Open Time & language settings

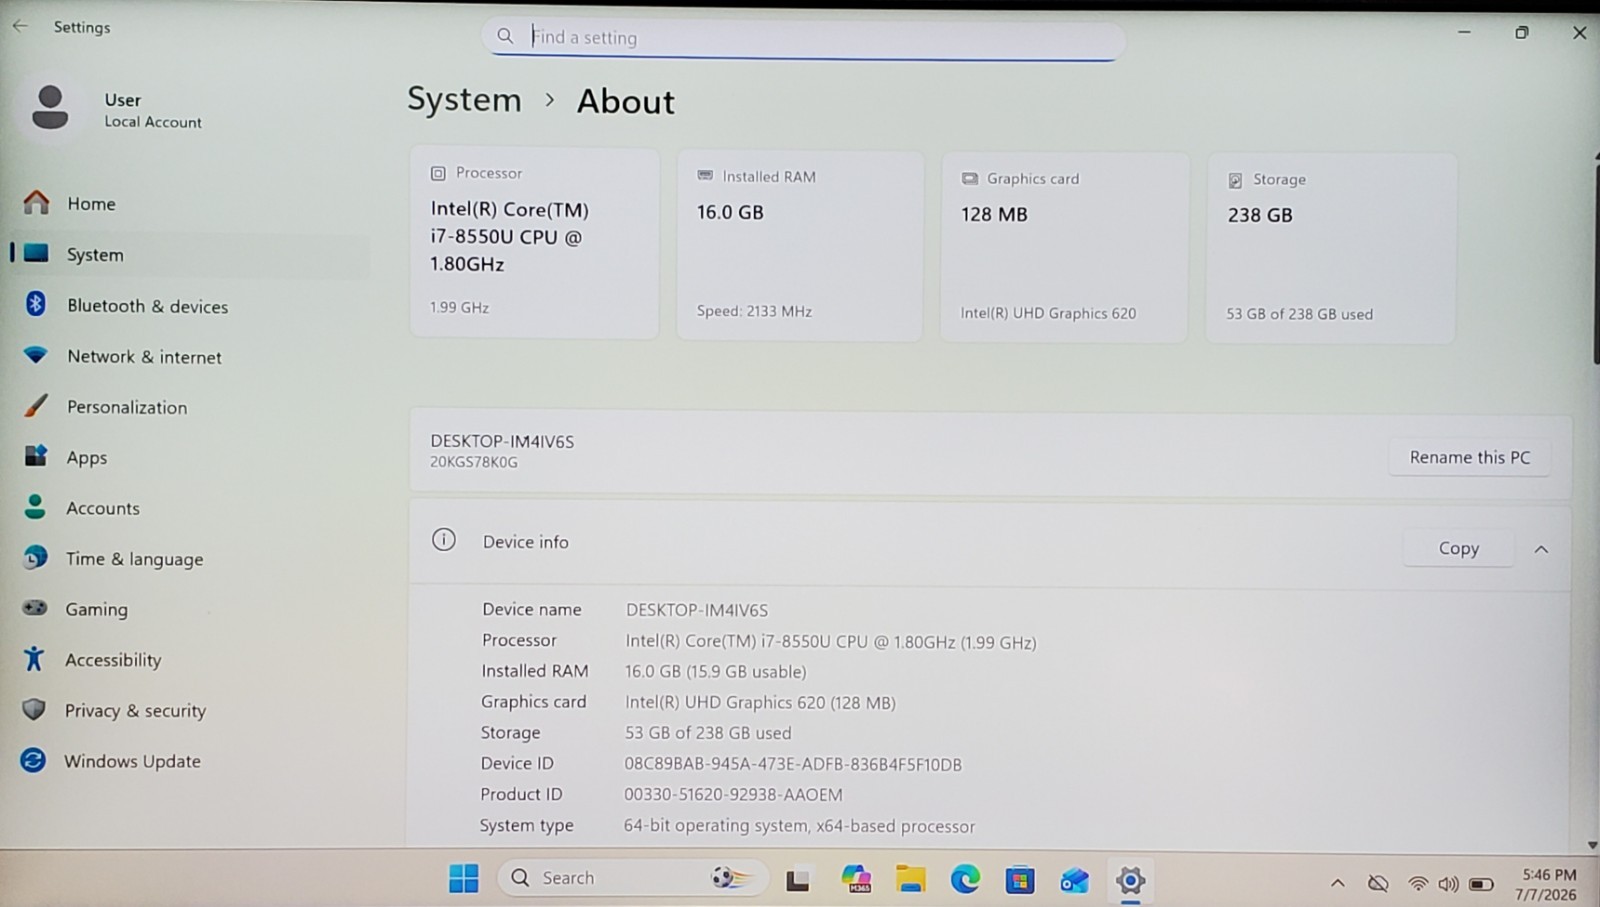click(190, 559)
